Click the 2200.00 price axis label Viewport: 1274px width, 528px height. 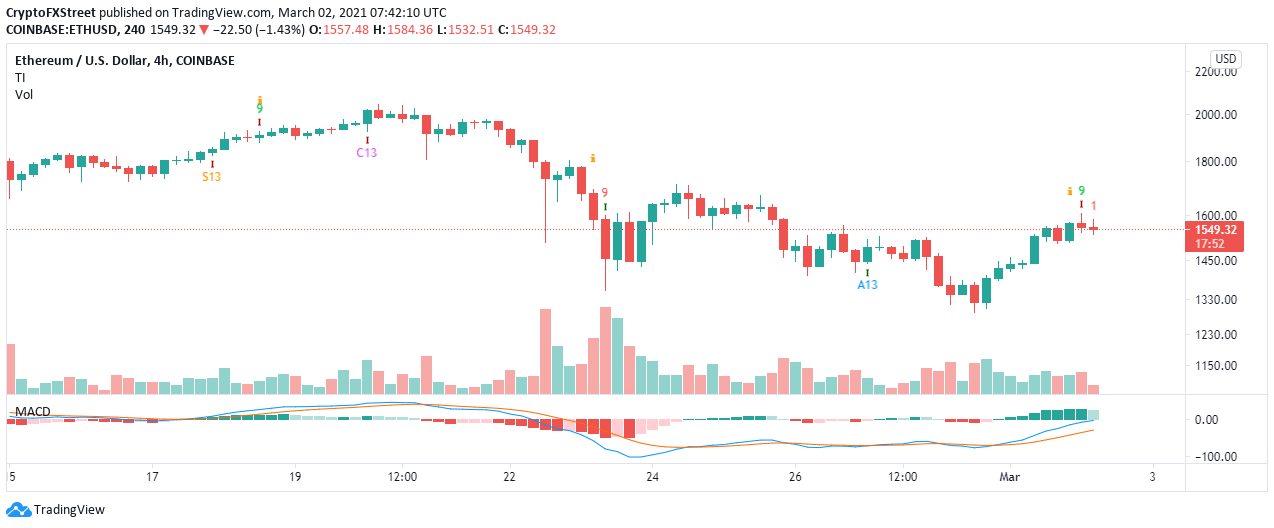coord(1219,72)
